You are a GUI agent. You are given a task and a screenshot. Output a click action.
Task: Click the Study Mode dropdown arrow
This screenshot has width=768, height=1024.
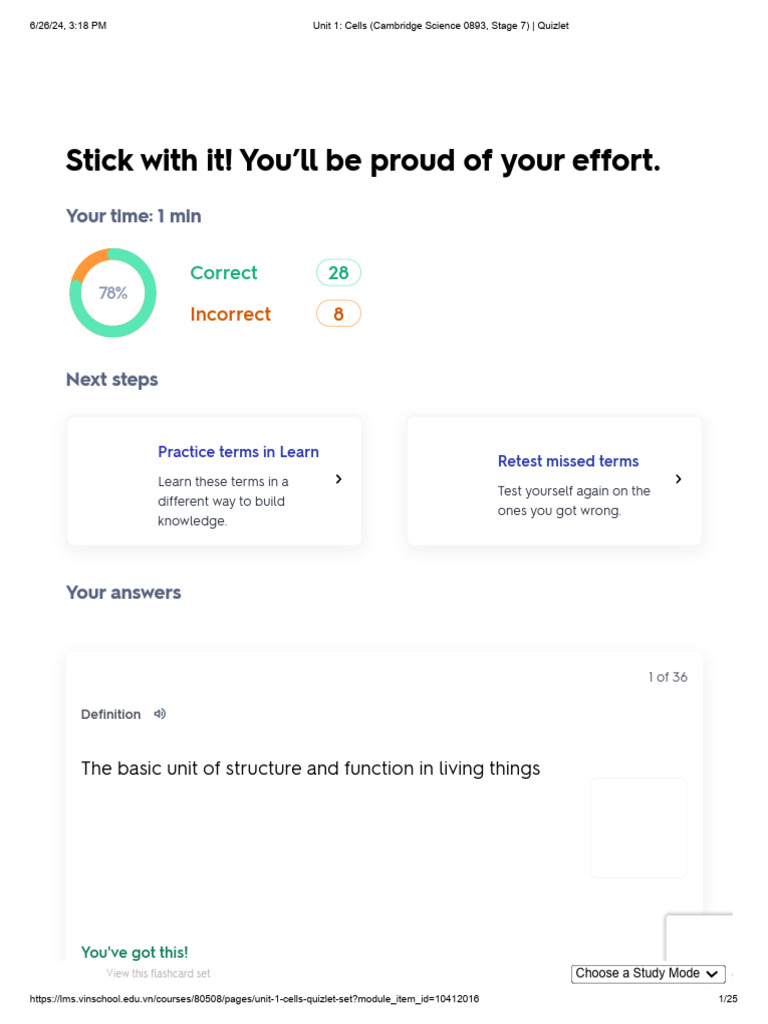[x=712, y=974]
